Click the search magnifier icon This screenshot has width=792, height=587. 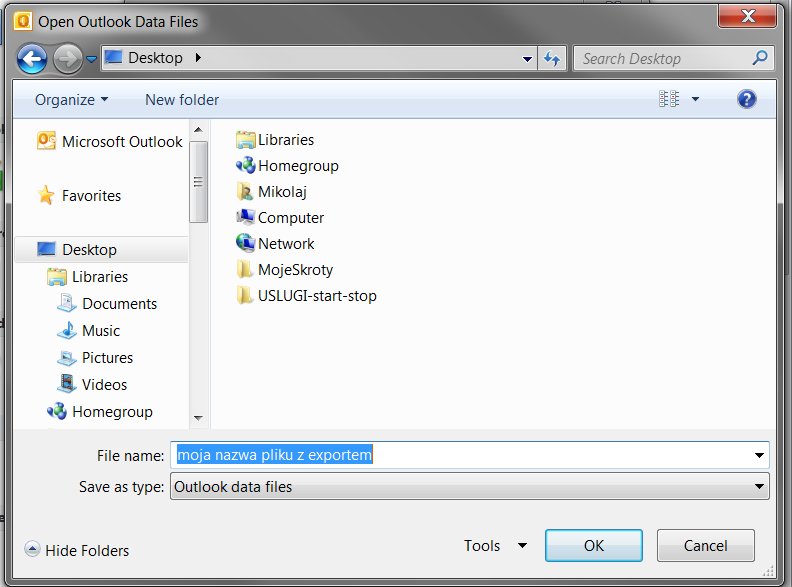761,58
